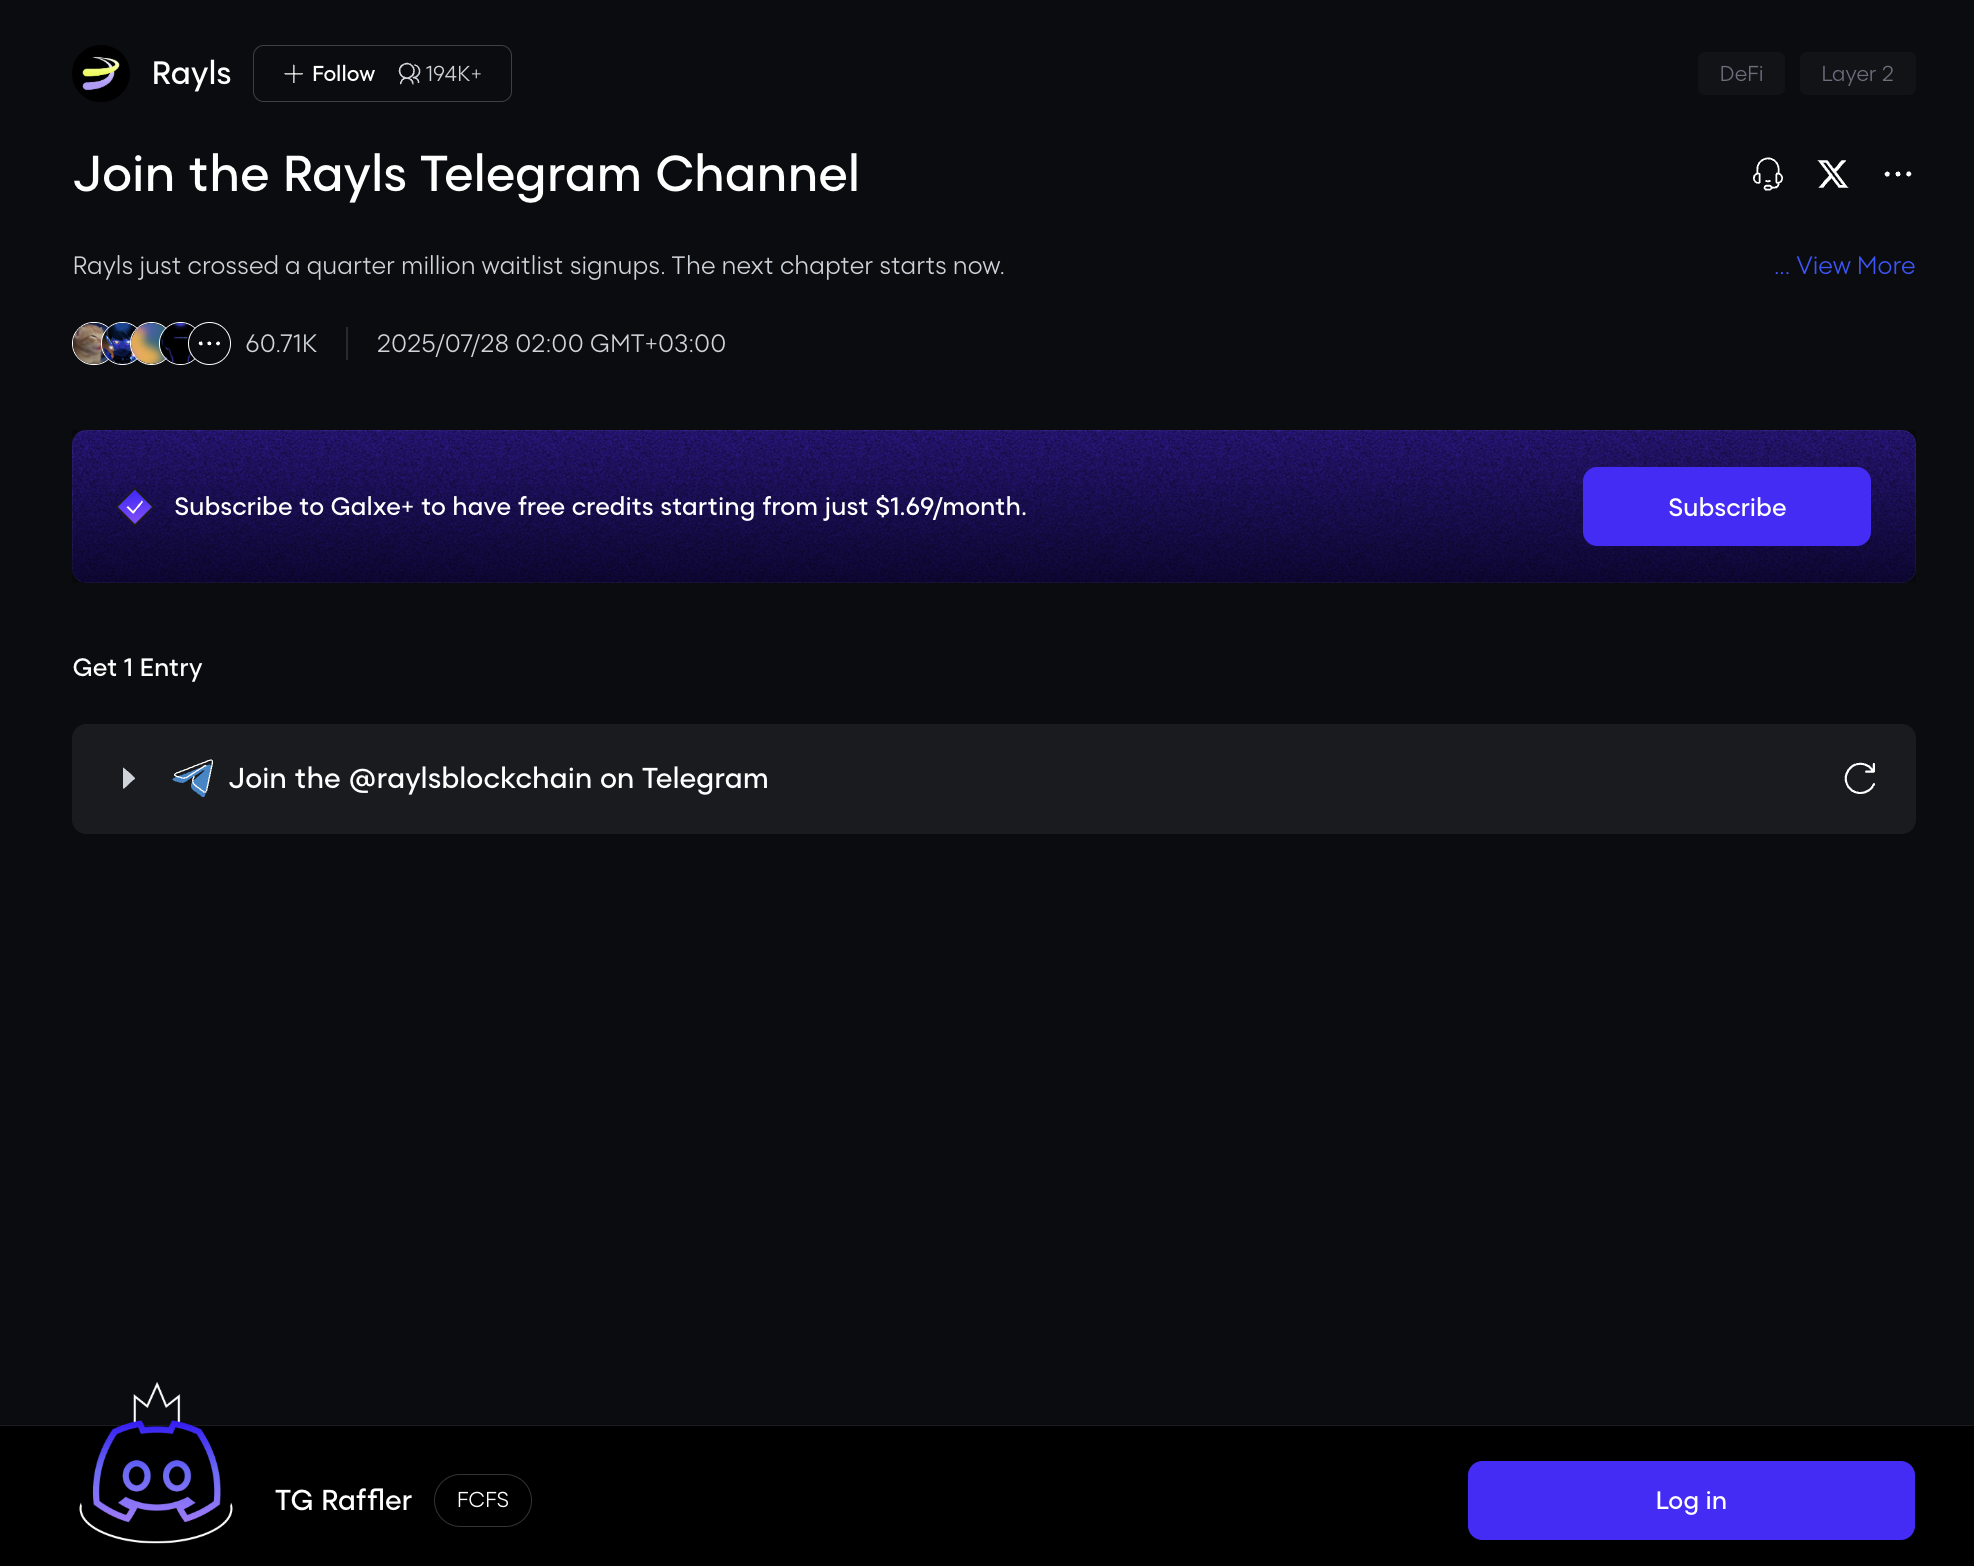The height and width of the screenshot is (1566, 1974).
Task: Select the FCFS badge
Action: pos(482,1501)
